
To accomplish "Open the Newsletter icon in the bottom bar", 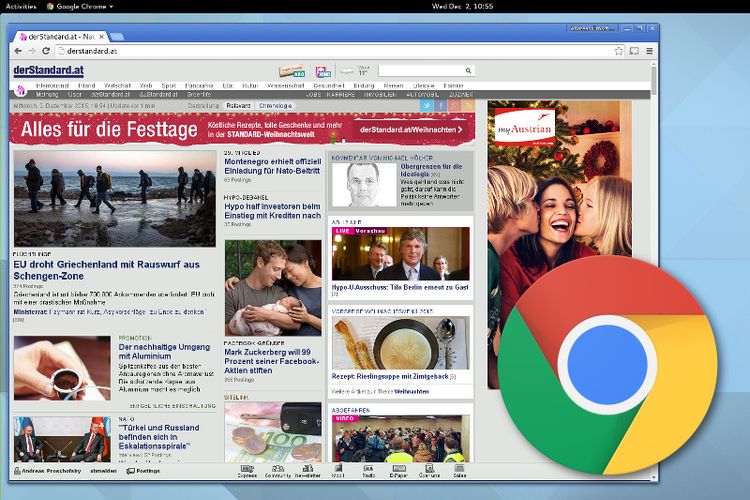I will 306,470.
